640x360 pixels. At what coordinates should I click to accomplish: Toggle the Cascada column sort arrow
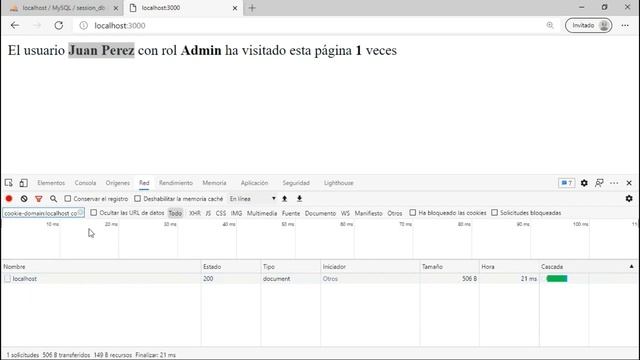point(631,267)
